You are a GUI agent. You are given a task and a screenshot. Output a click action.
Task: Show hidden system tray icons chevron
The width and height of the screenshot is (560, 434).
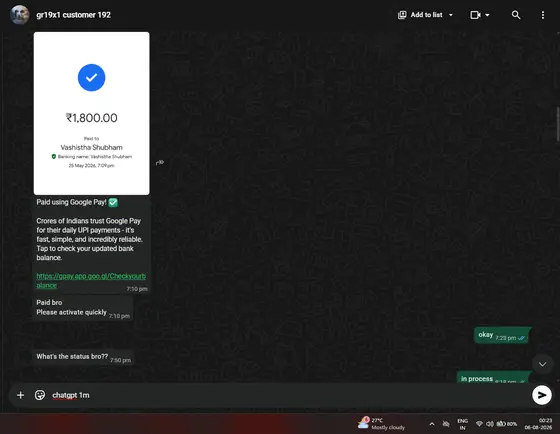[432, 424]
